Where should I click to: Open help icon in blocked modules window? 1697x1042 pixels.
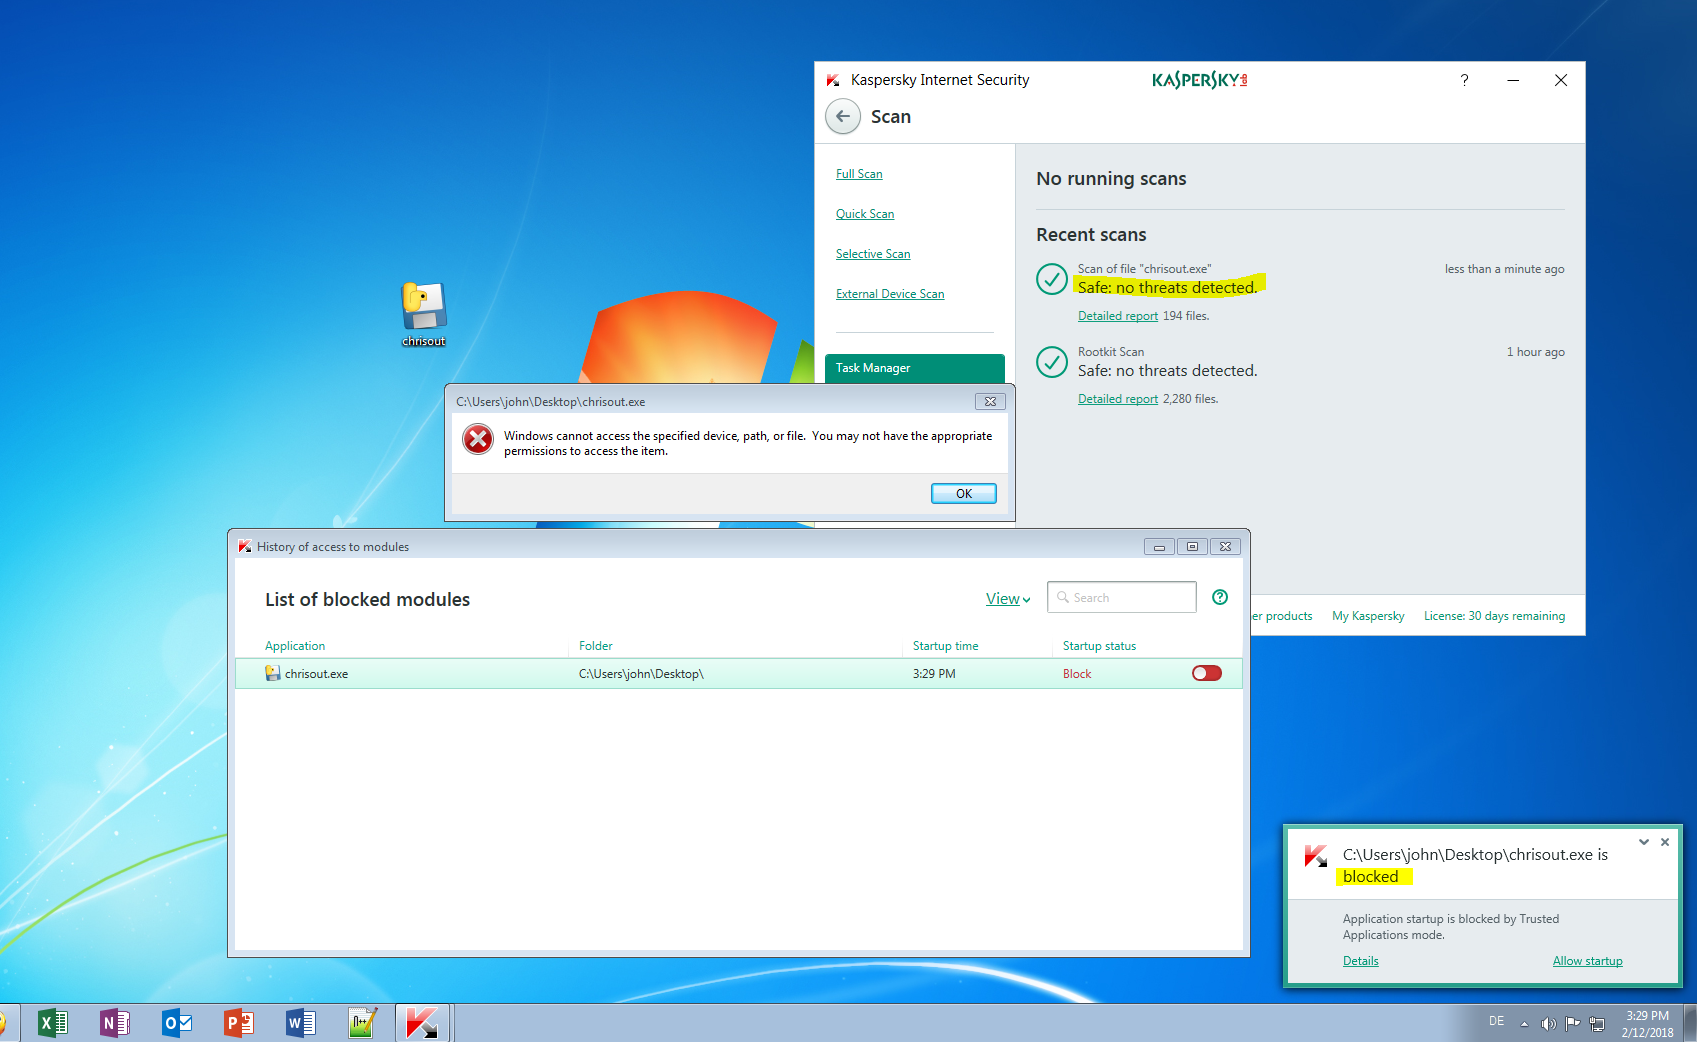1220,597
